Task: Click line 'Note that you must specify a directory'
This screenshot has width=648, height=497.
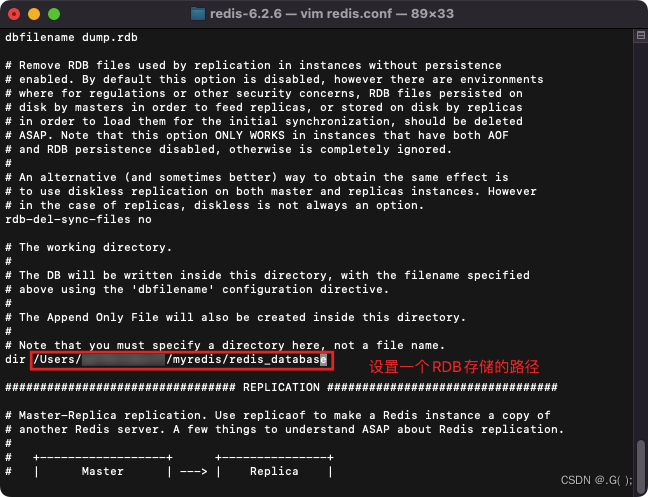Action: [225, 345]
